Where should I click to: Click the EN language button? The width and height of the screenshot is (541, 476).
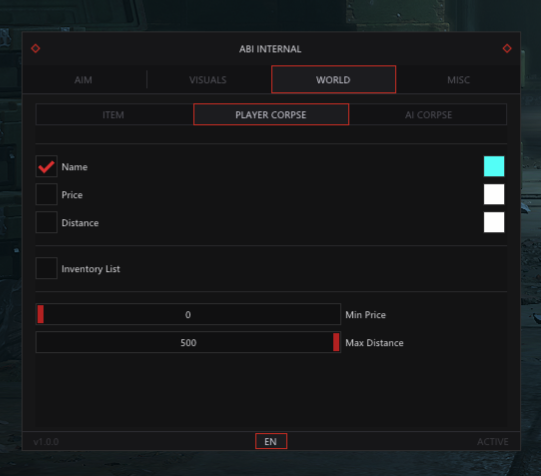pyautogui.click(x=271, y=441)
